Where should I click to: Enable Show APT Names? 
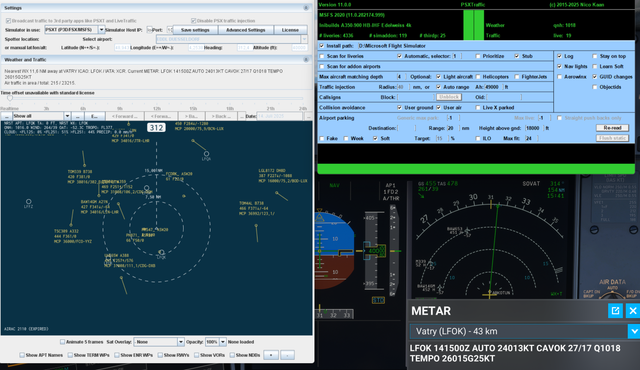point(22,355)
